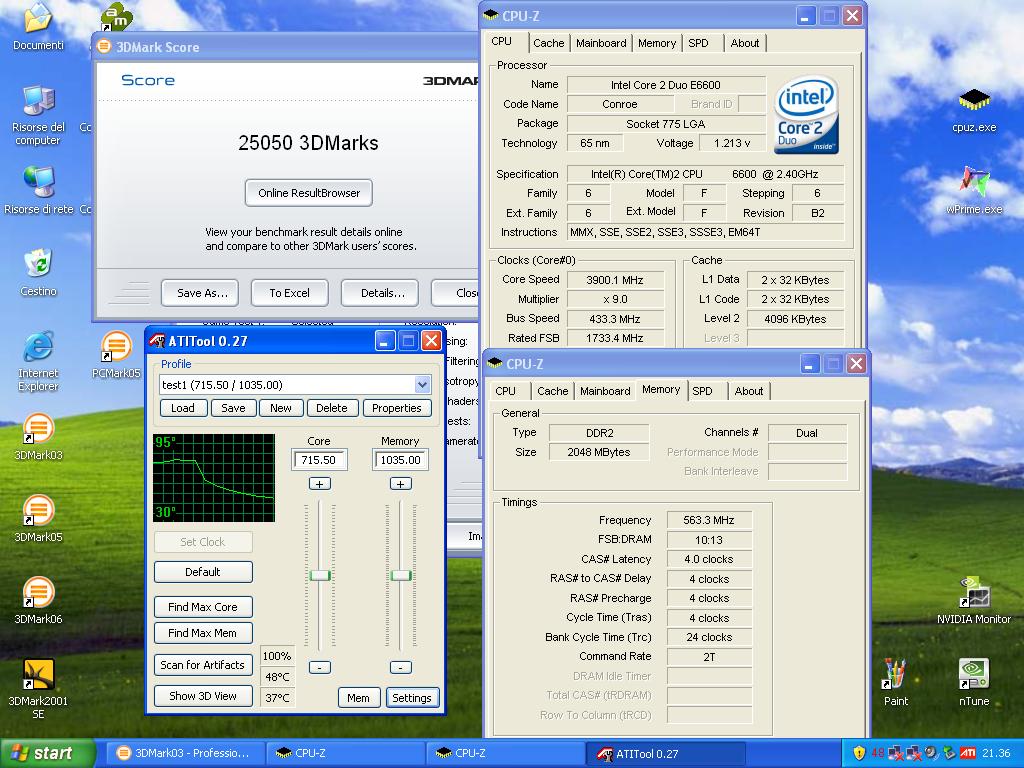
Task: Click New profile button in ATITool
Action: [x=281, y=408]
